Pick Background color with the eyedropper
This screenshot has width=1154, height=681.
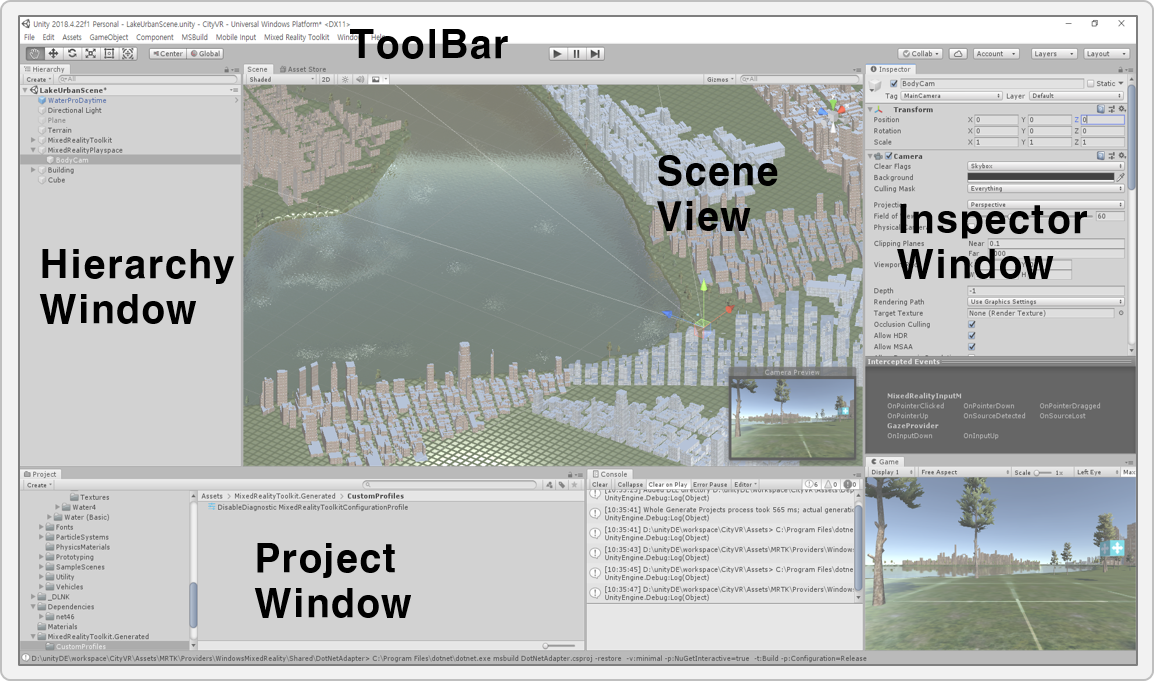point(1120,177)
